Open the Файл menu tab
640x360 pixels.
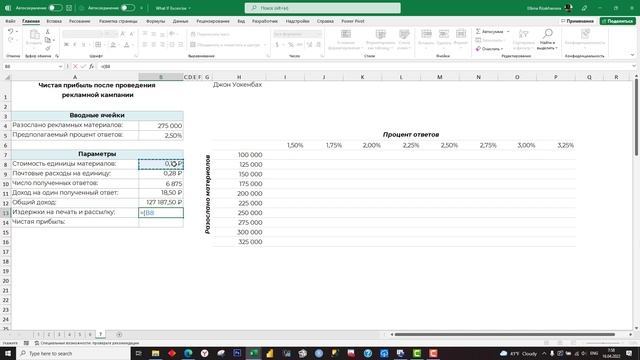[10, 21]
